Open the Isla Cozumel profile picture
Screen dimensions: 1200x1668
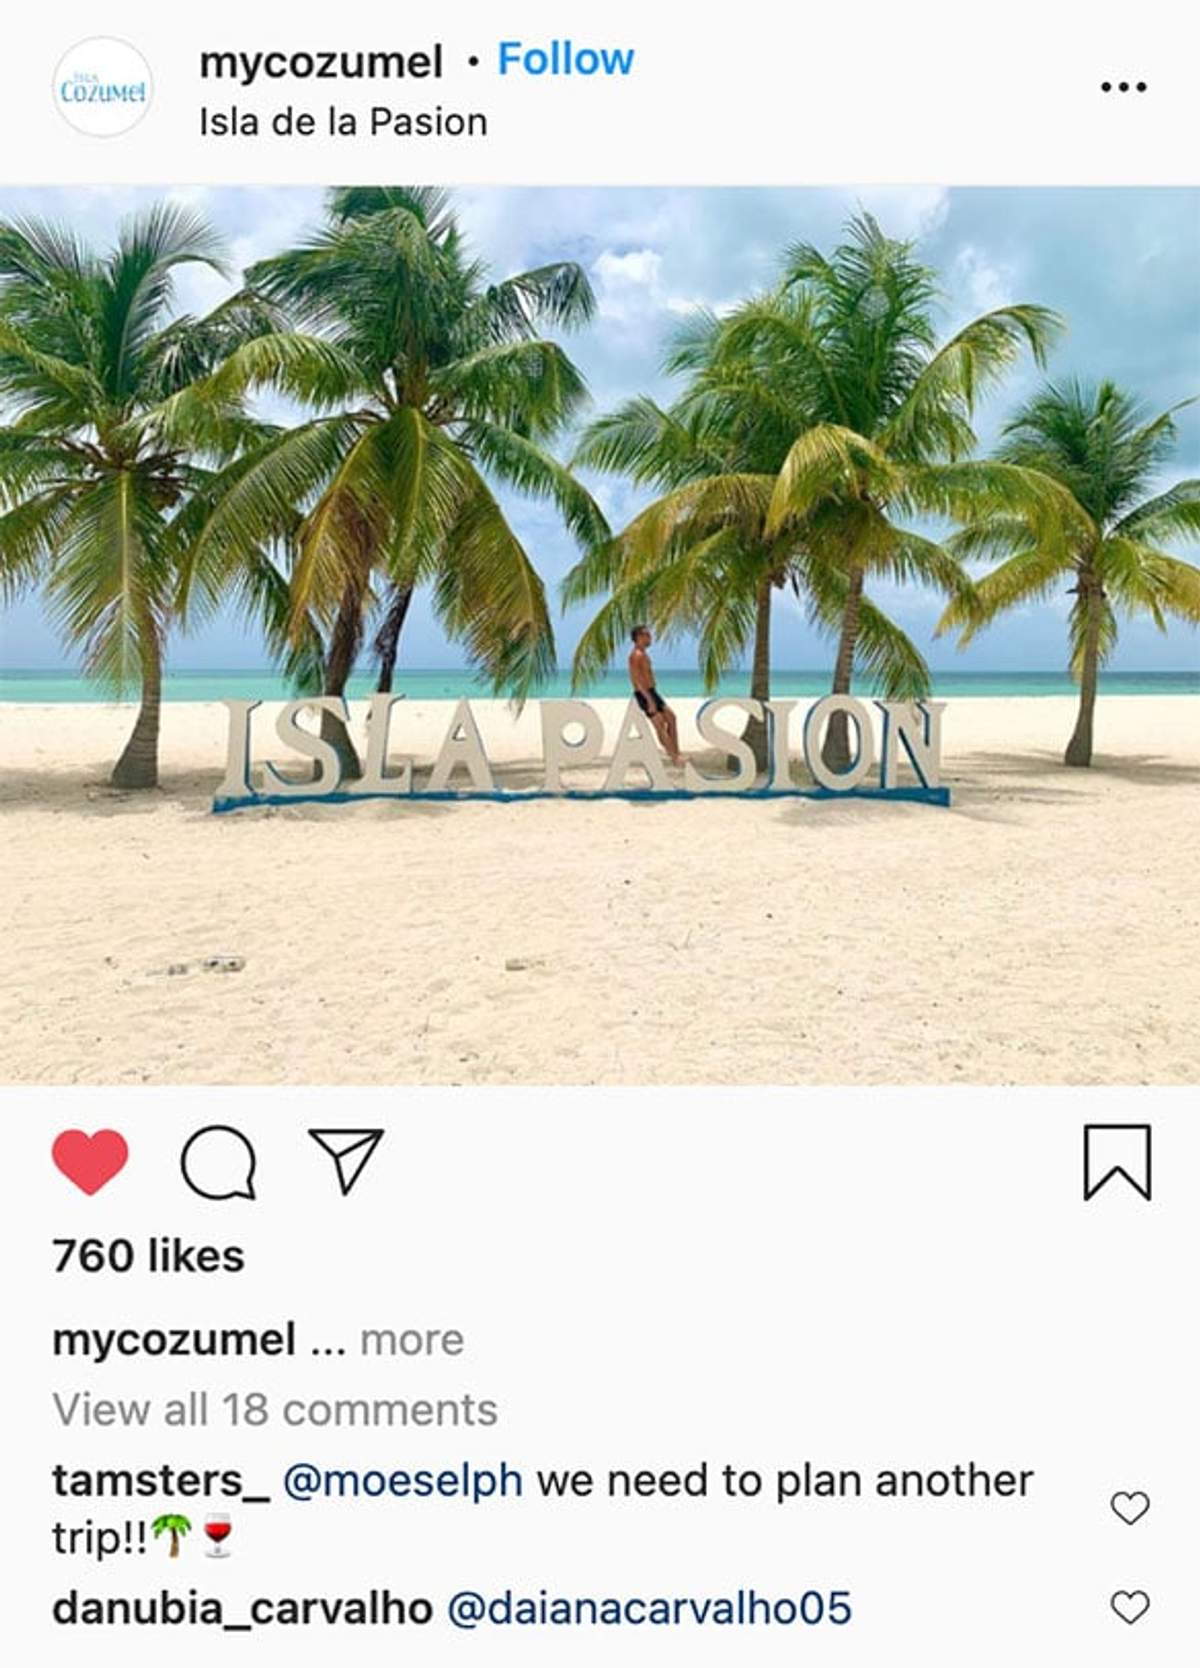(102, 88)
